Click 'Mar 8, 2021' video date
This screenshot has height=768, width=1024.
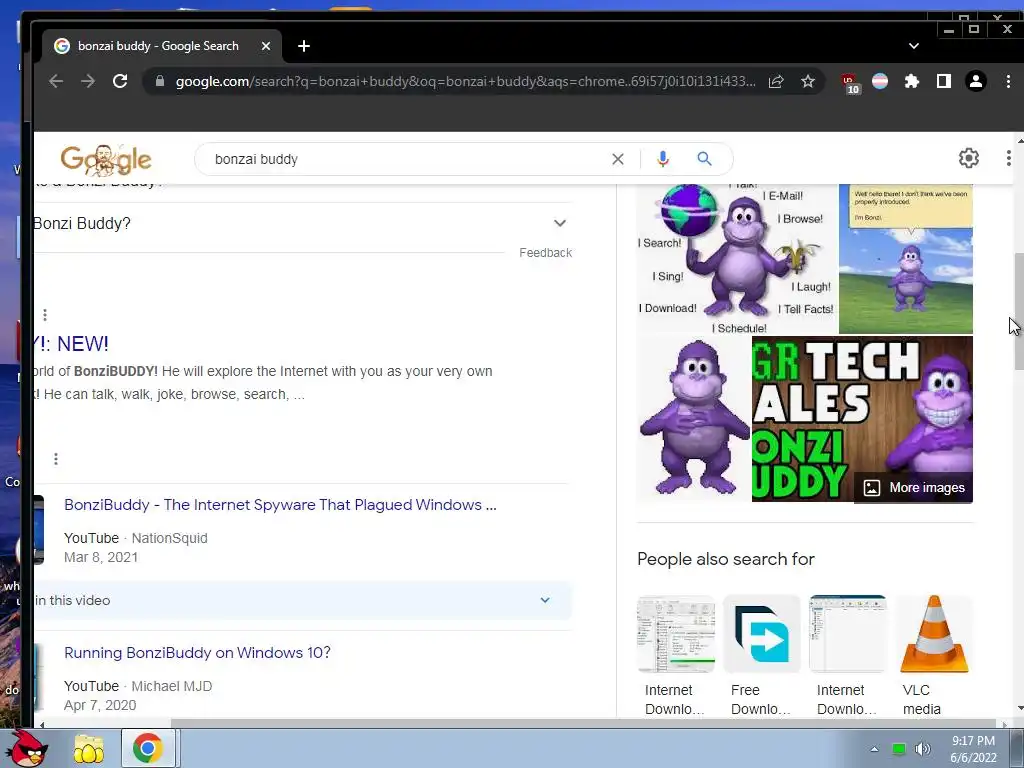click(x=101, y=557)
